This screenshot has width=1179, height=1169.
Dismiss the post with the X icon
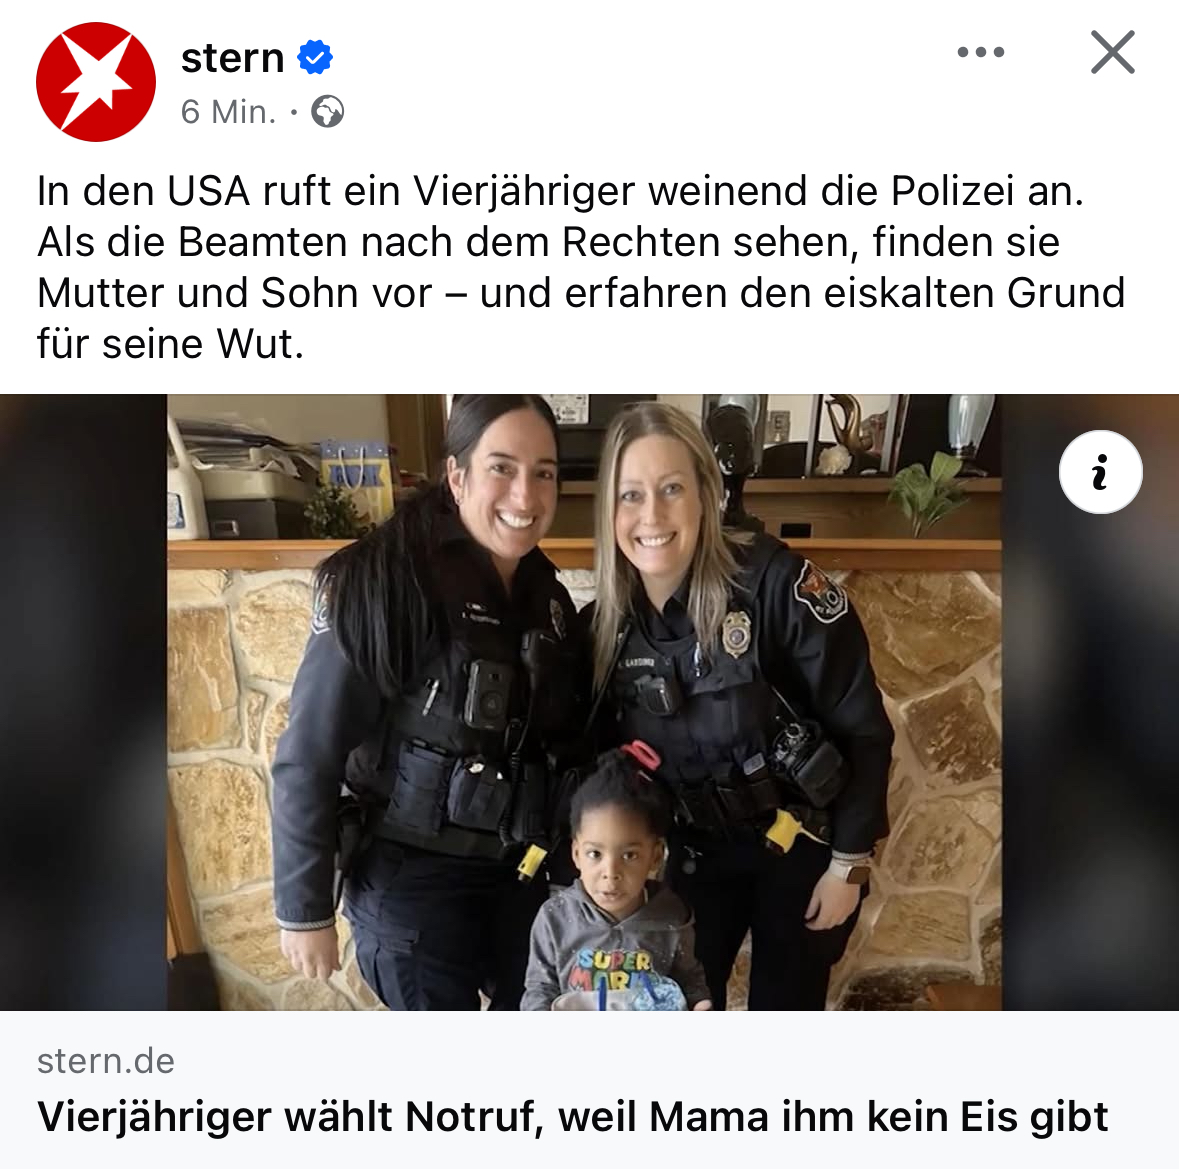pos(1113,52)
